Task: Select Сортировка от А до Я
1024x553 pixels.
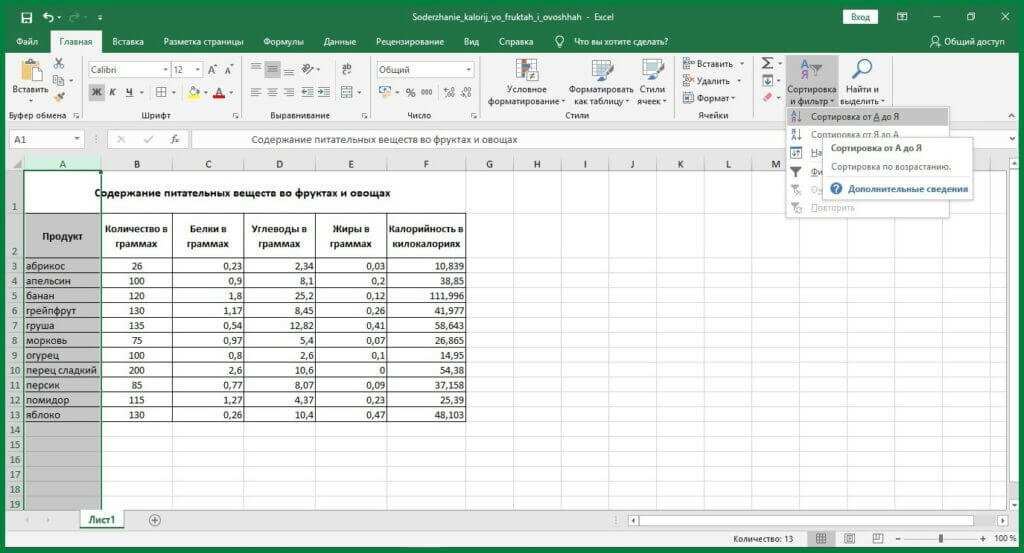Action: [853, 117]
